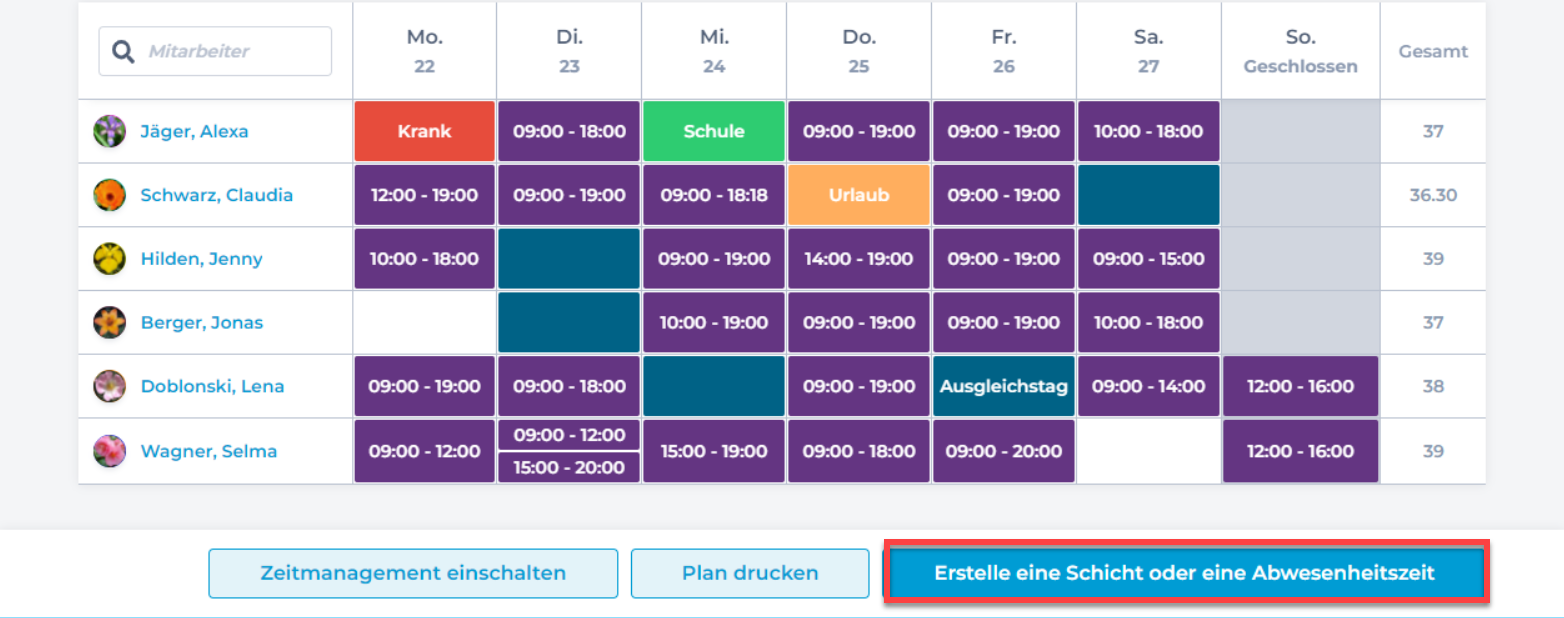This screenshot has height=618, width=1564.
Task: Select the green Schule block
Action: 714,131
